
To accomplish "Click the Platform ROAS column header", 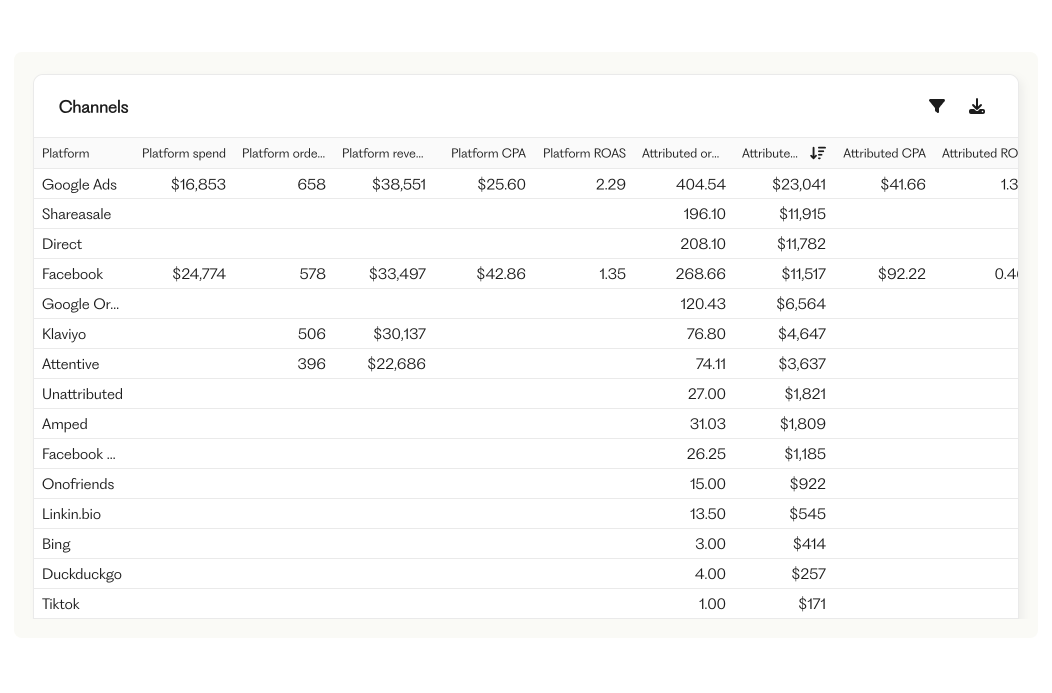I will click(584, 154).
